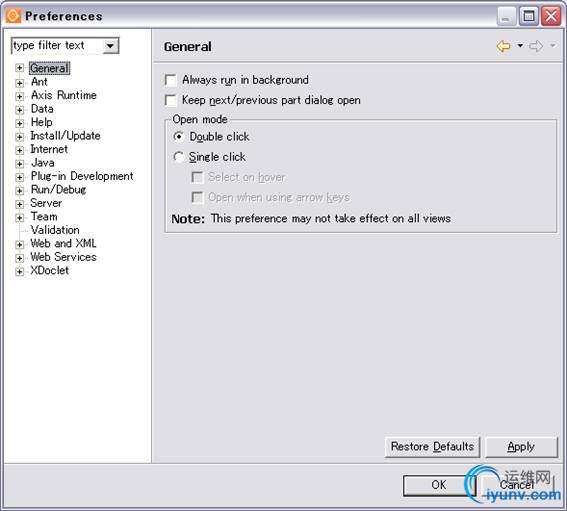Open the Install/Update preferences page
The image size is (567, 511).
tap(65, 136)
